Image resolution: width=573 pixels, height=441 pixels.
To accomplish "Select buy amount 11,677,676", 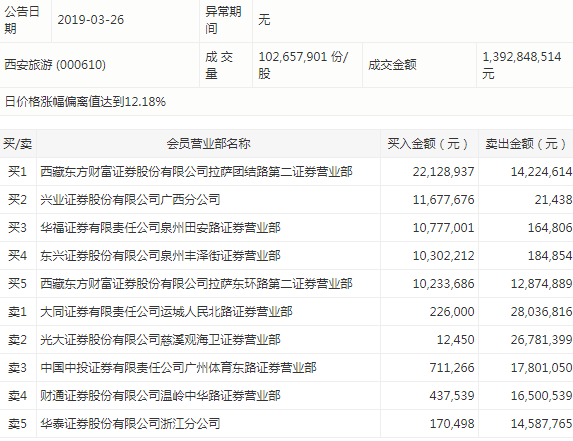I will [x=443, y=199].
